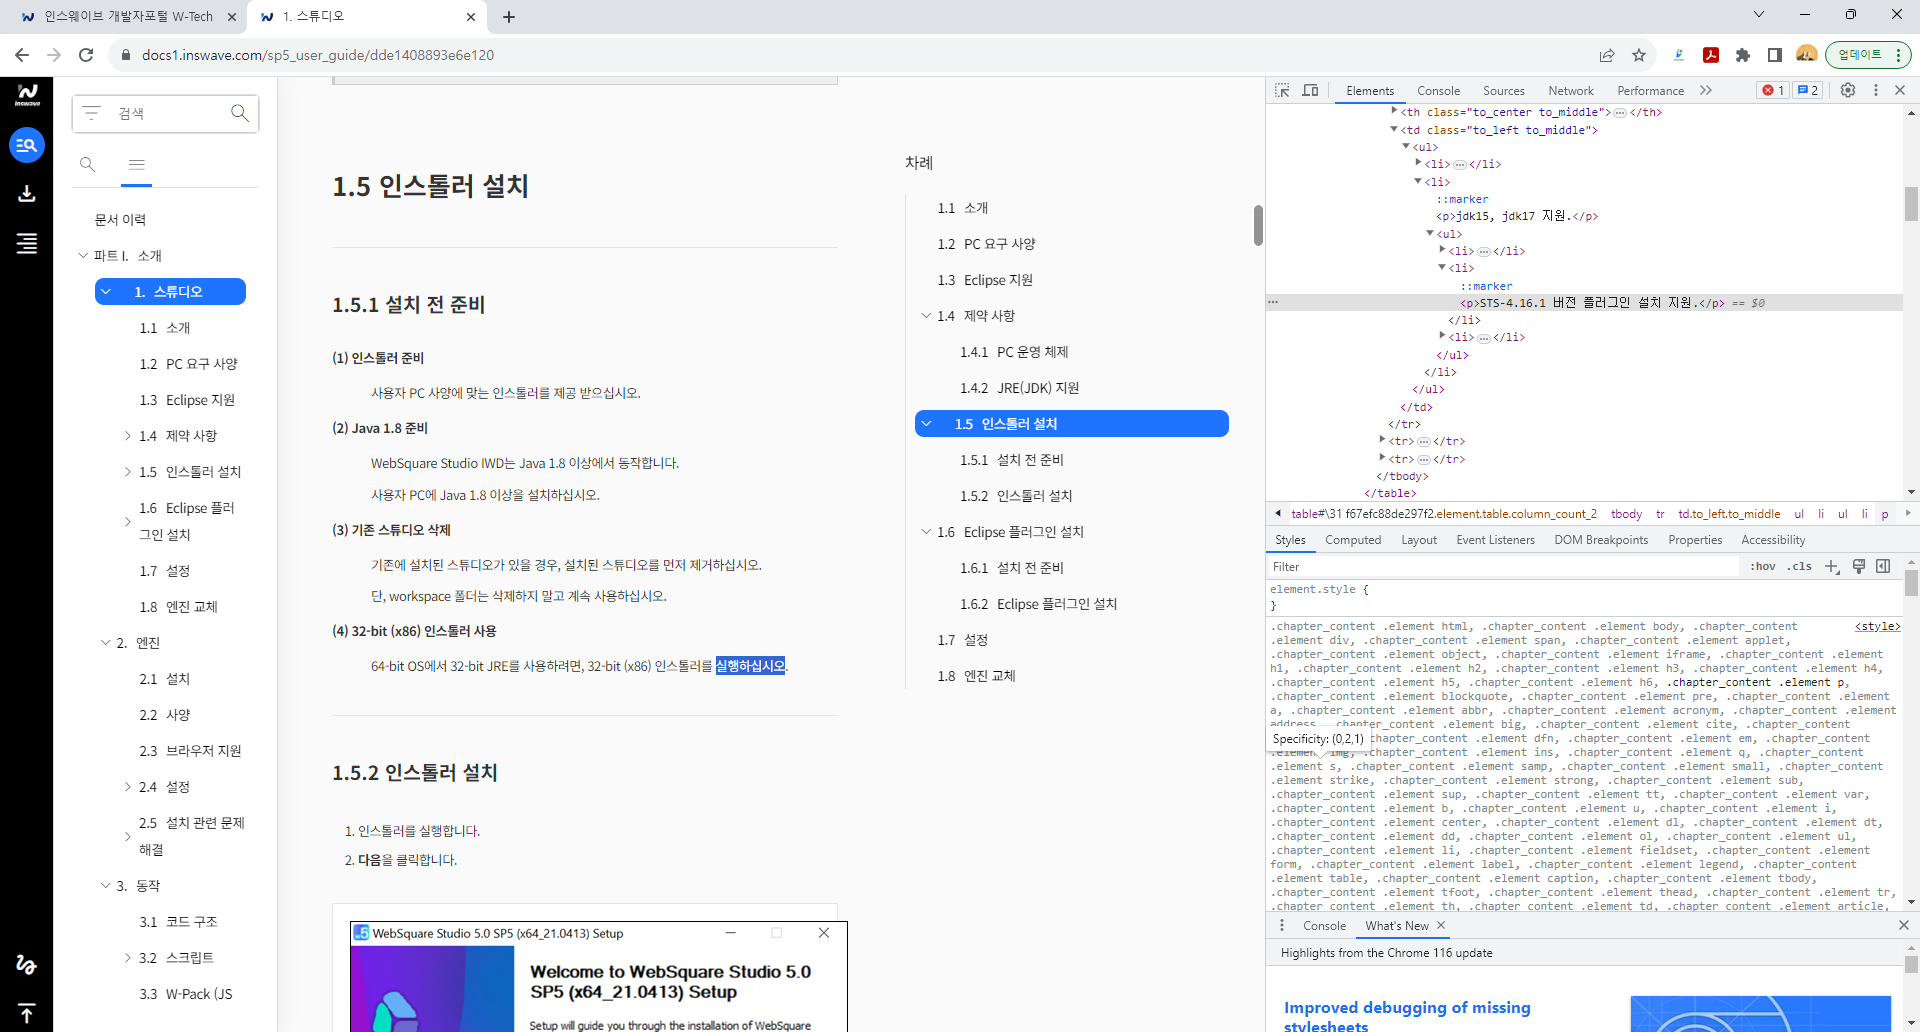Screen dimensions: 1920x1032
Task: Click the Adobe Acrobat extension icon
Action: point(1711,55)
